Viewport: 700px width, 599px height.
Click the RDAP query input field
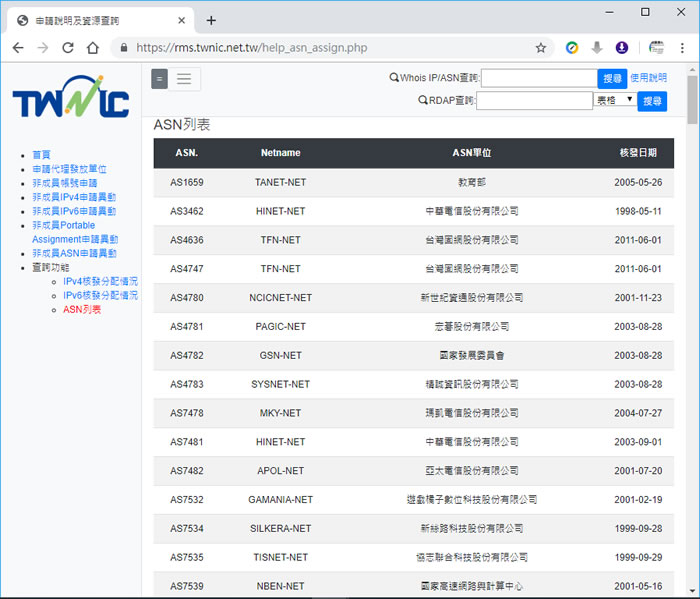coord(534,100)
